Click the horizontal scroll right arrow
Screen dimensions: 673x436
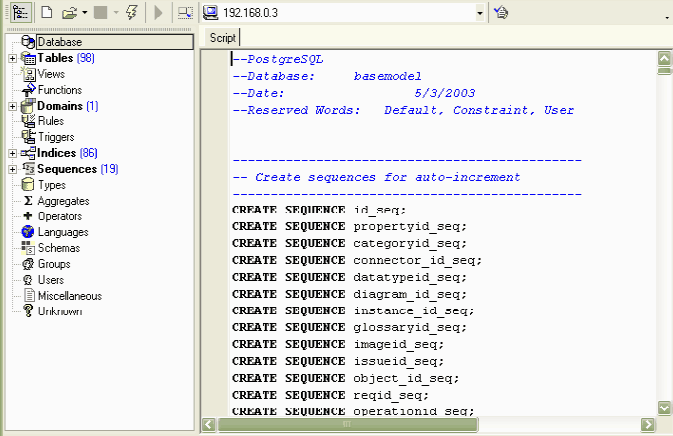click(x=647, y=424)
